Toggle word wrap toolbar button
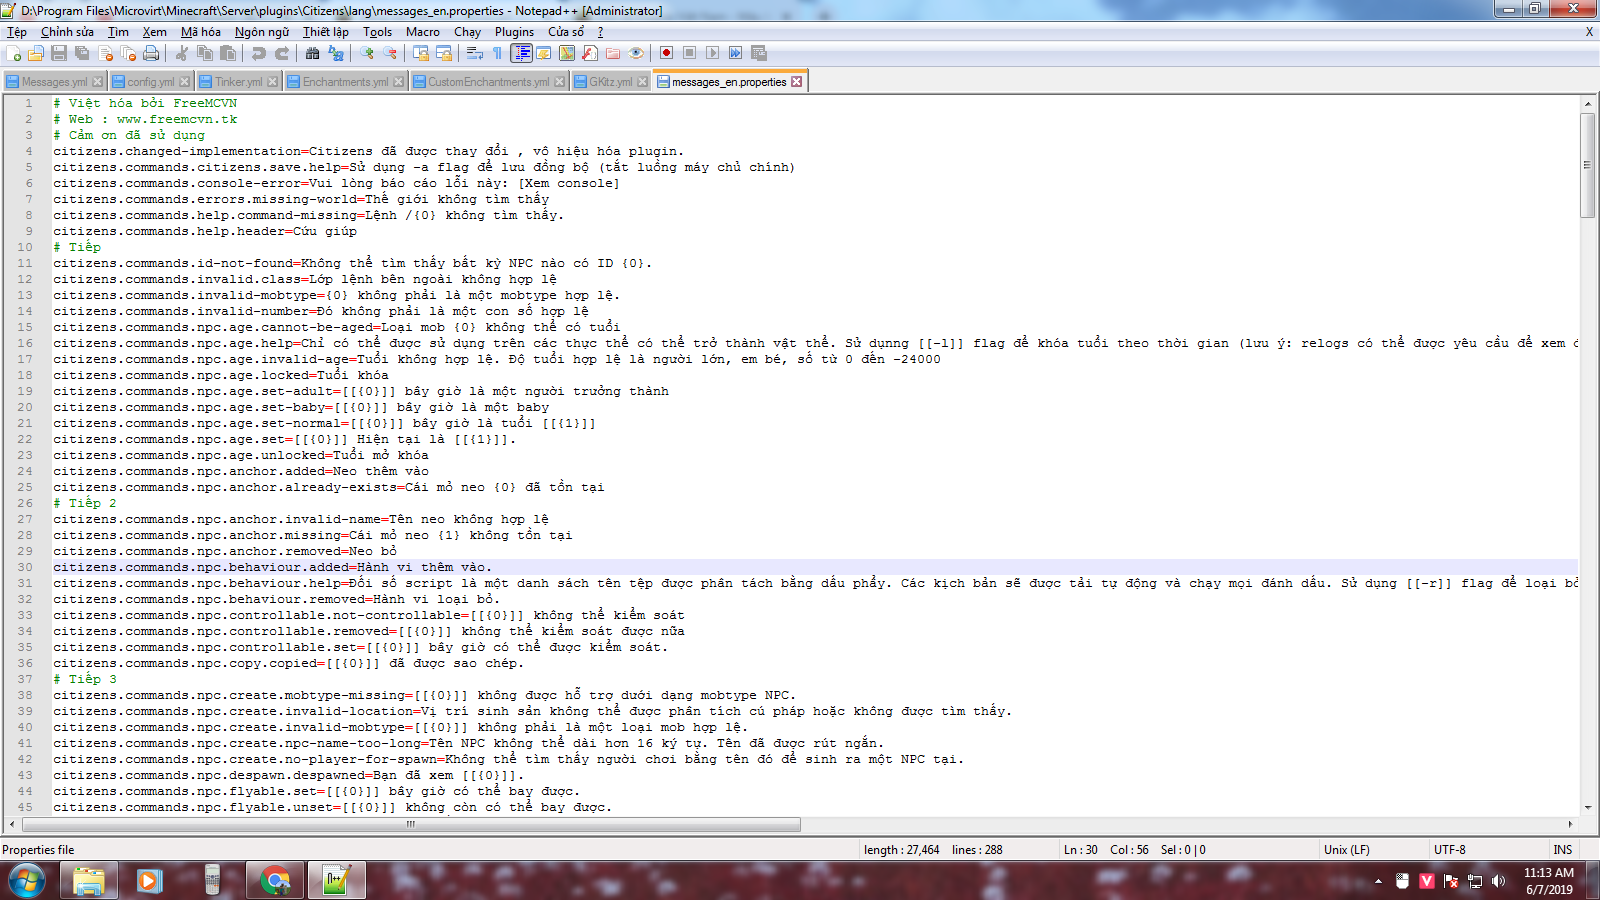Viewport: 1600px width, 900px height. tap(475, 53)
